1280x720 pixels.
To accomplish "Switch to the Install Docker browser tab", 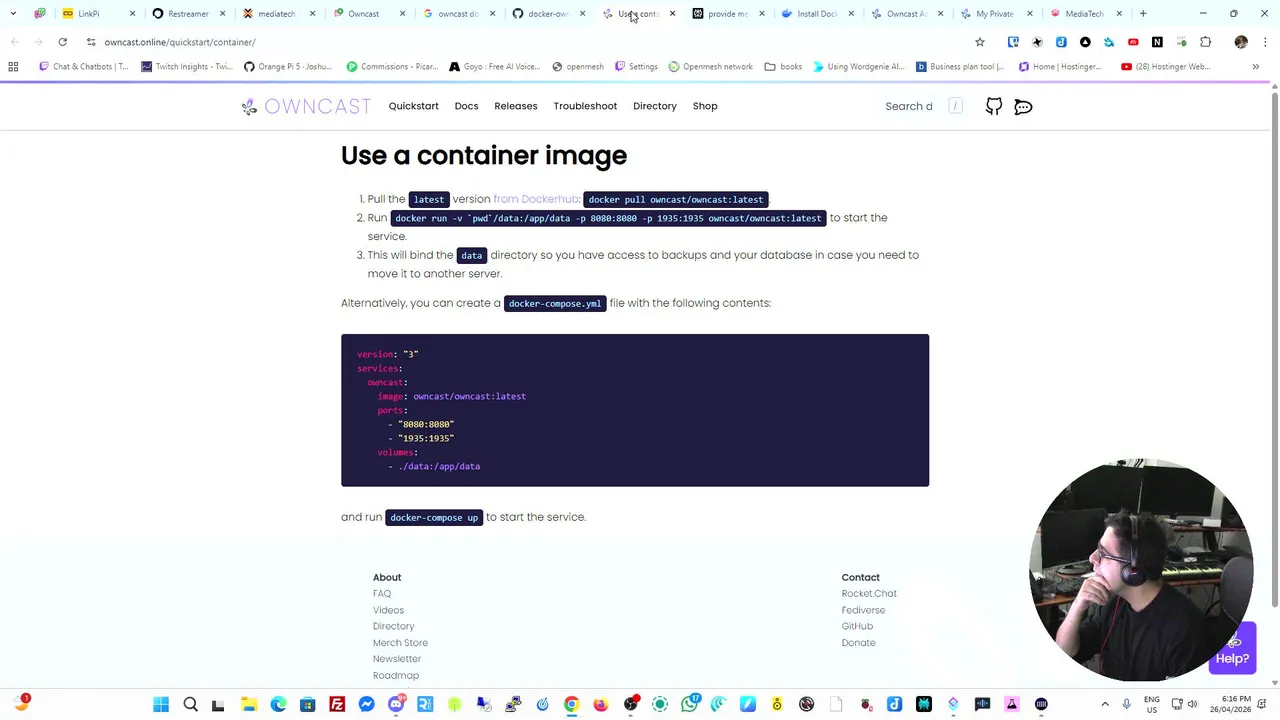I will pos(816,14).
